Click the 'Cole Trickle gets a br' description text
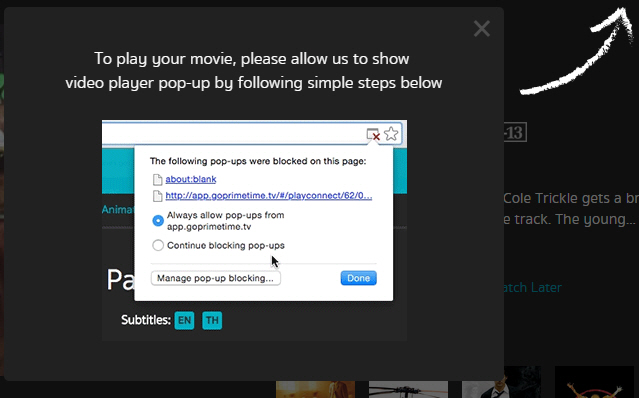 click(571, 198)
